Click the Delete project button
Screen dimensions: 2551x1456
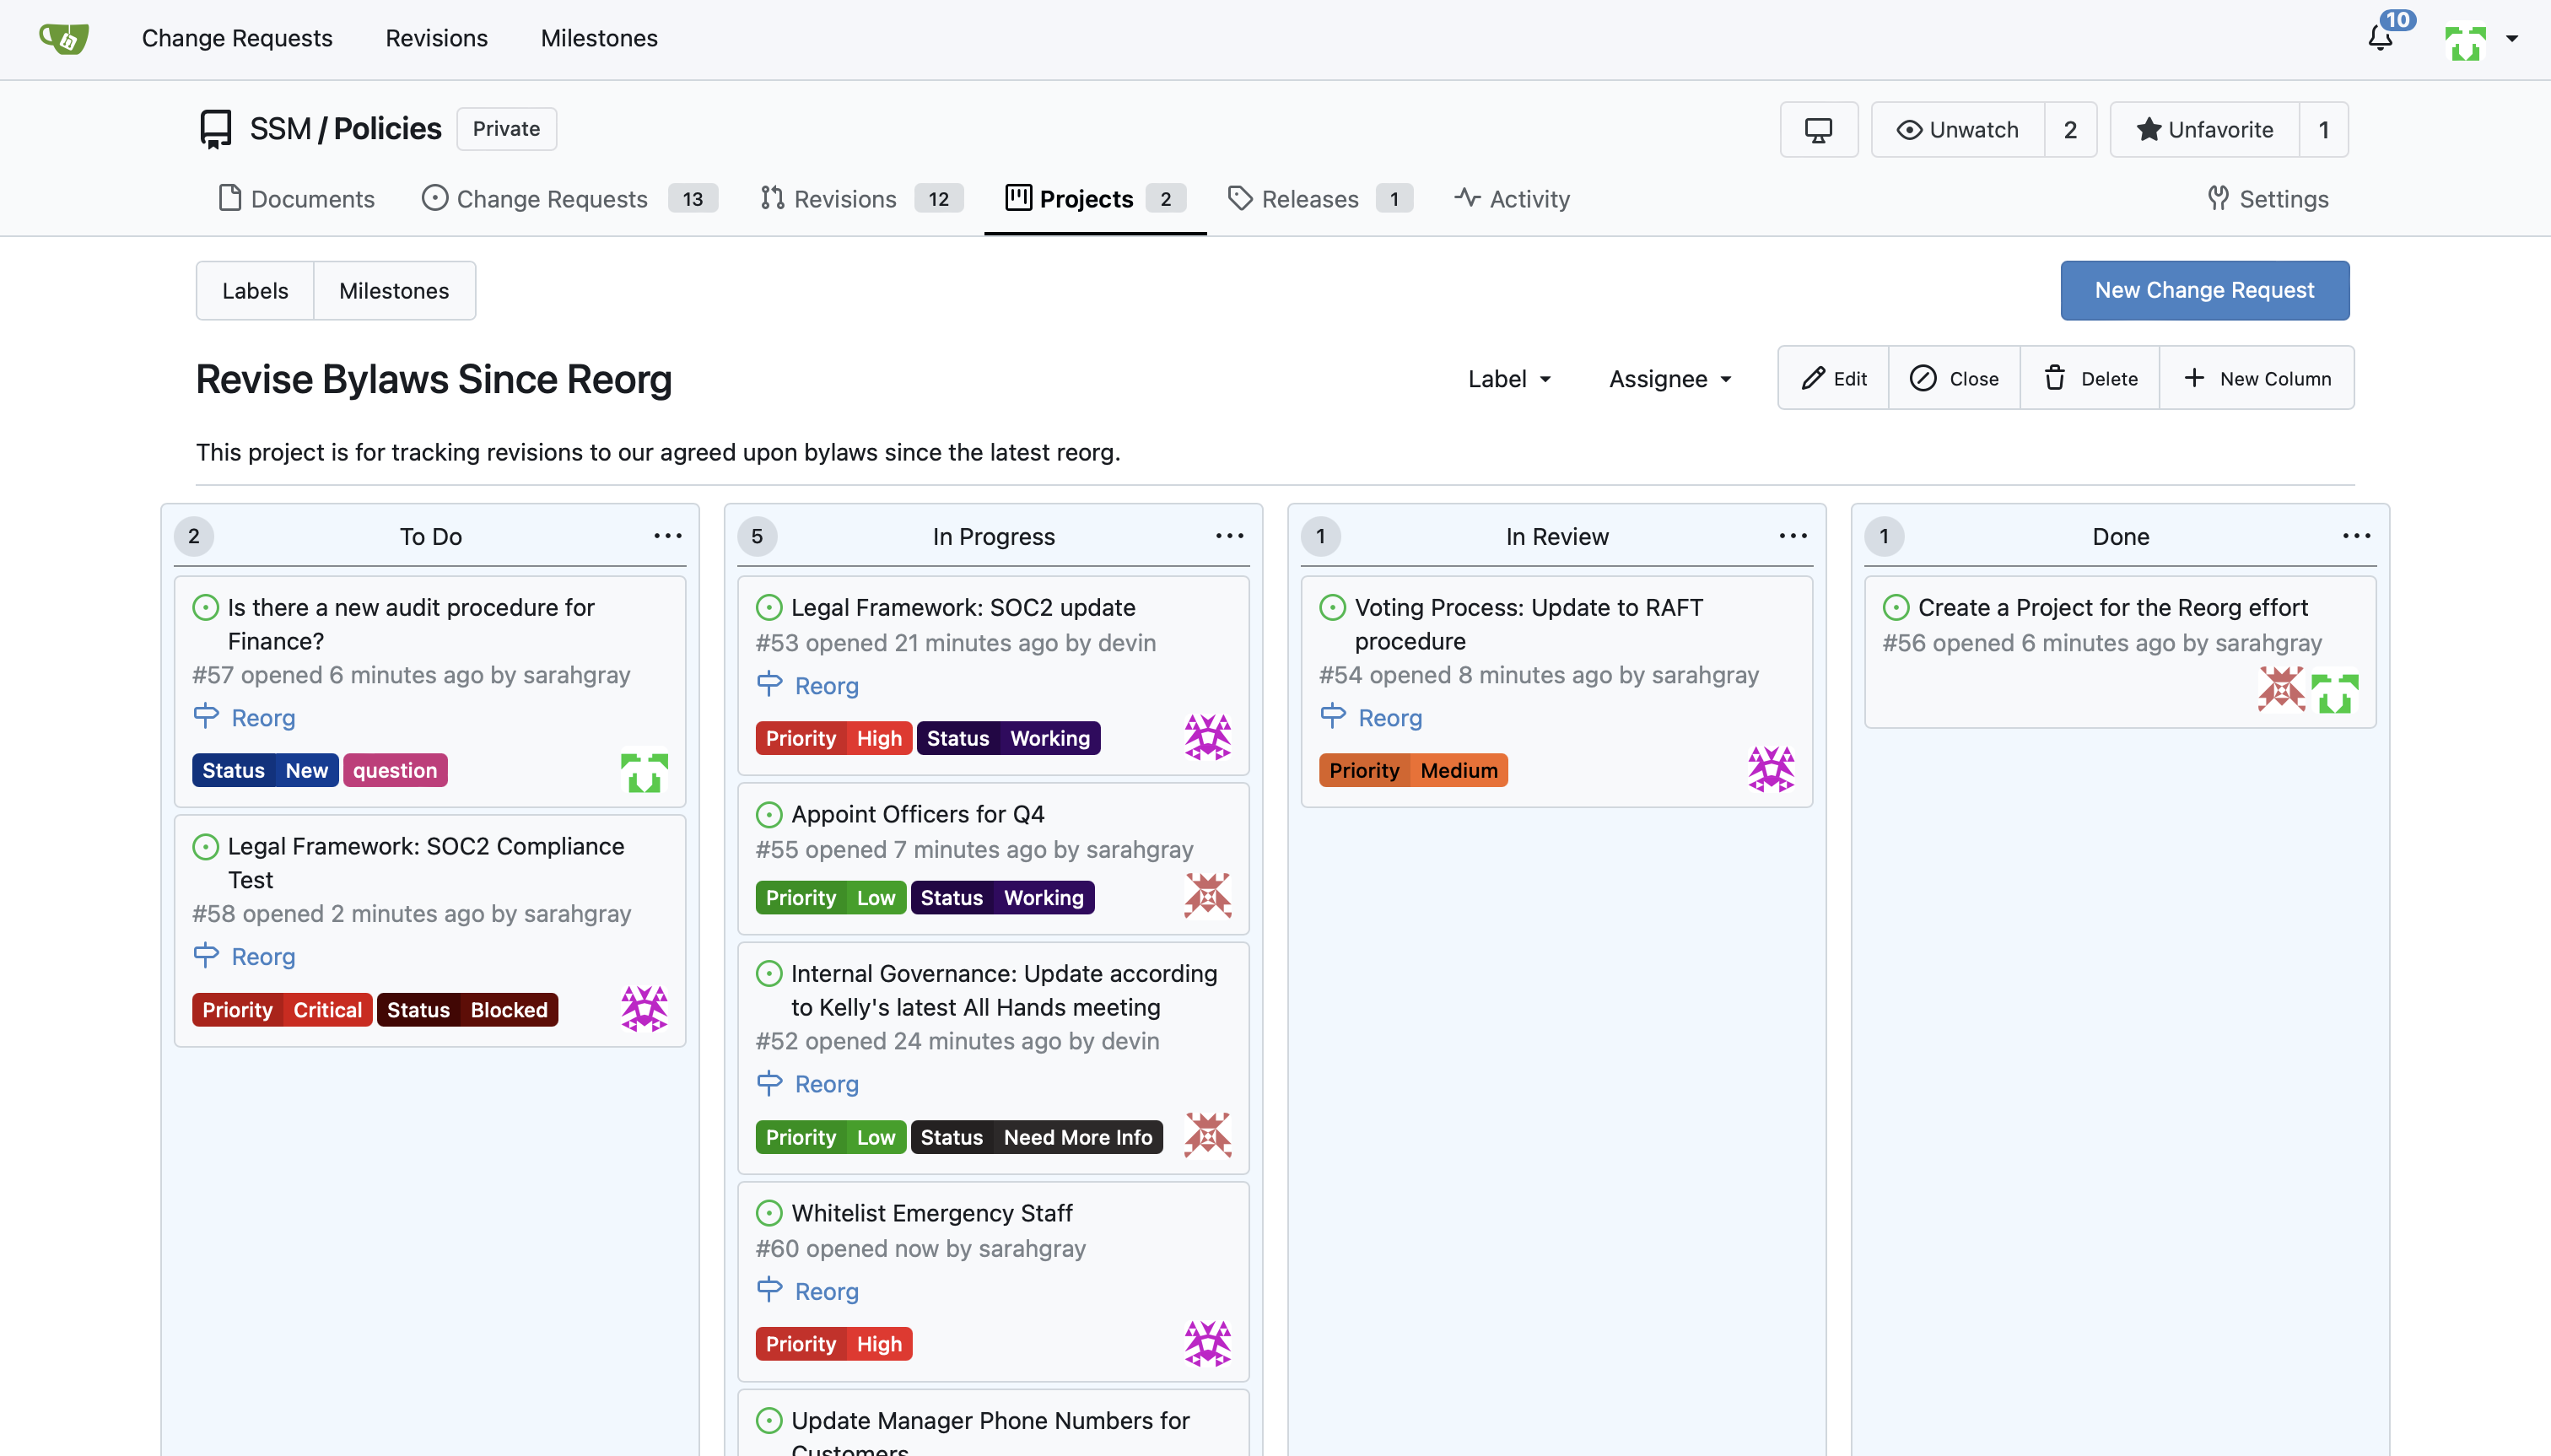click(x=2090, y=378)
